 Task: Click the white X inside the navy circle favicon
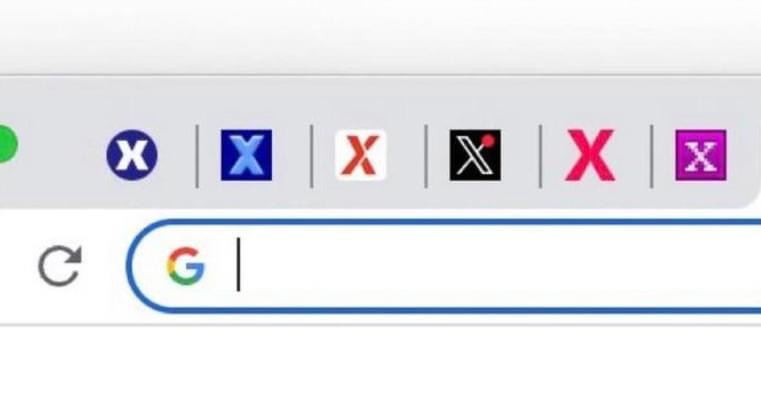click(132, 155)
